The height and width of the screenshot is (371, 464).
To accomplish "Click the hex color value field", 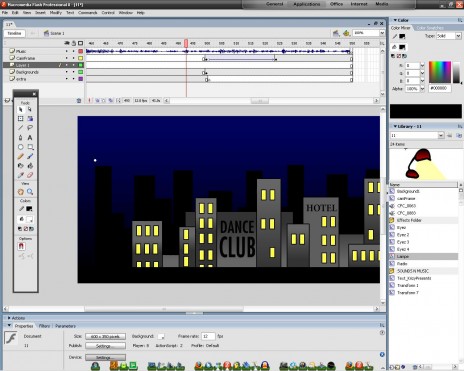I will click(440, 89).
